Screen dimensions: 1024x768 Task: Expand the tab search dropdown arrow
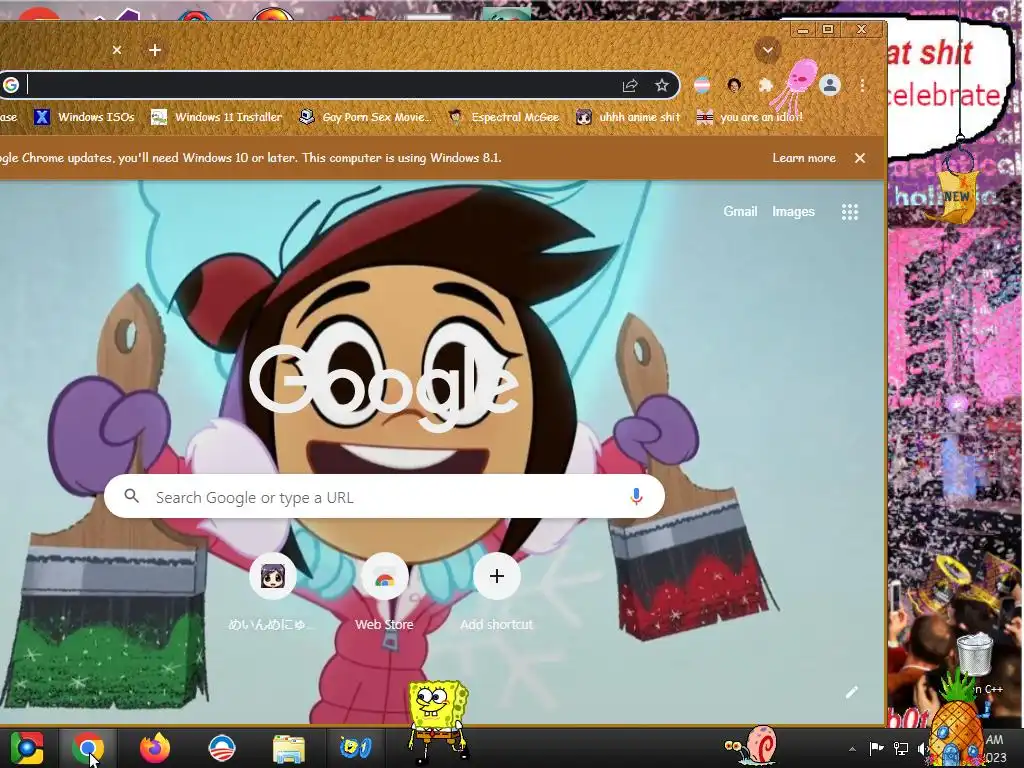[x=767, y=50]
